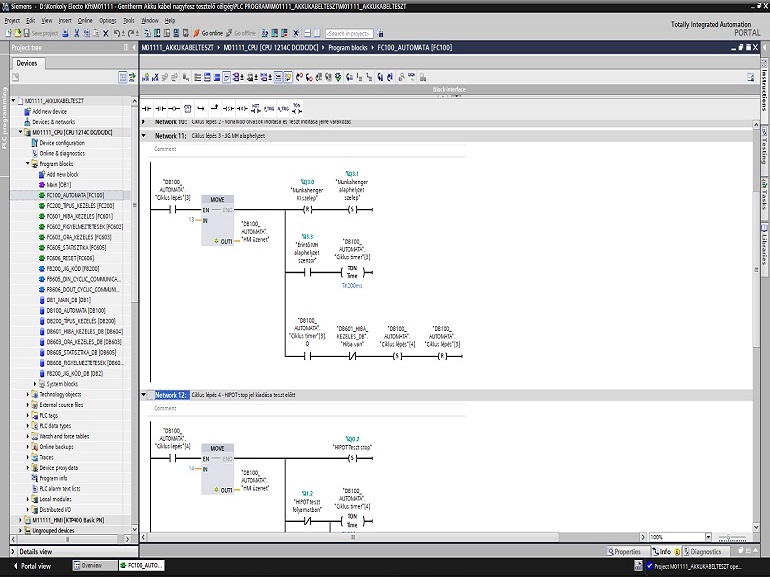Click the Save project button

41,33
